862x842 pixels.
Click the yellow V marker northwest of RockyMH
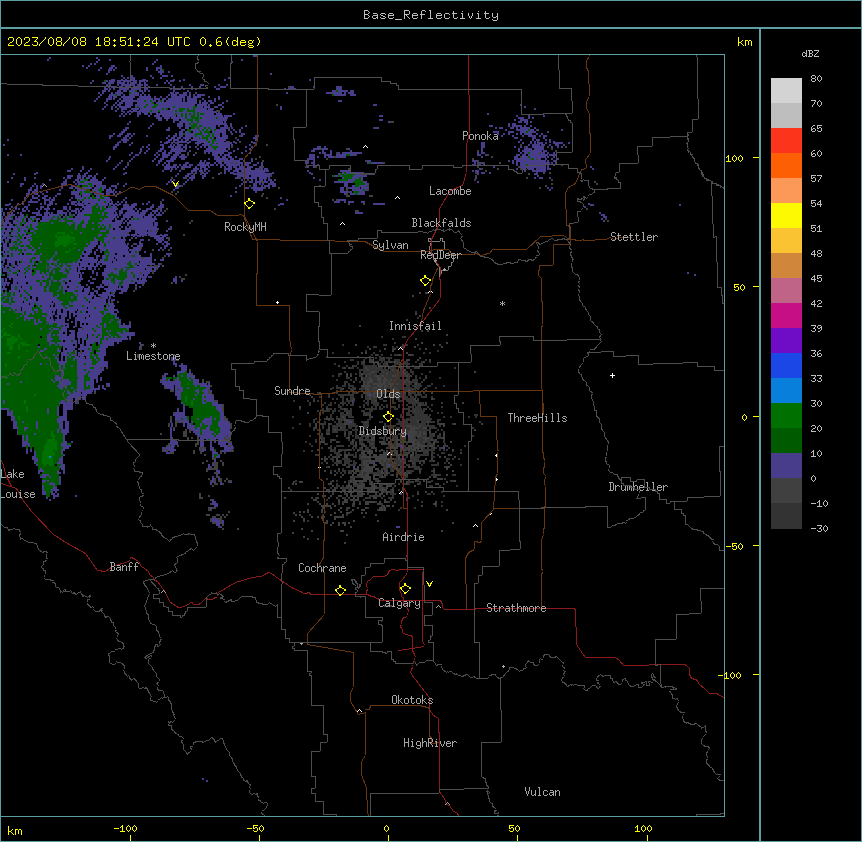point(175,185)
